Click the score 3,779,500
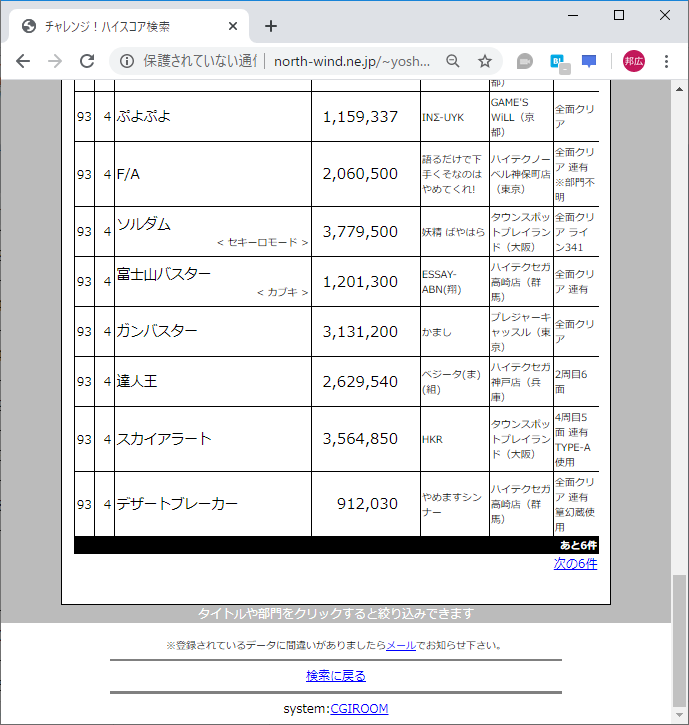 click(360, 232)
